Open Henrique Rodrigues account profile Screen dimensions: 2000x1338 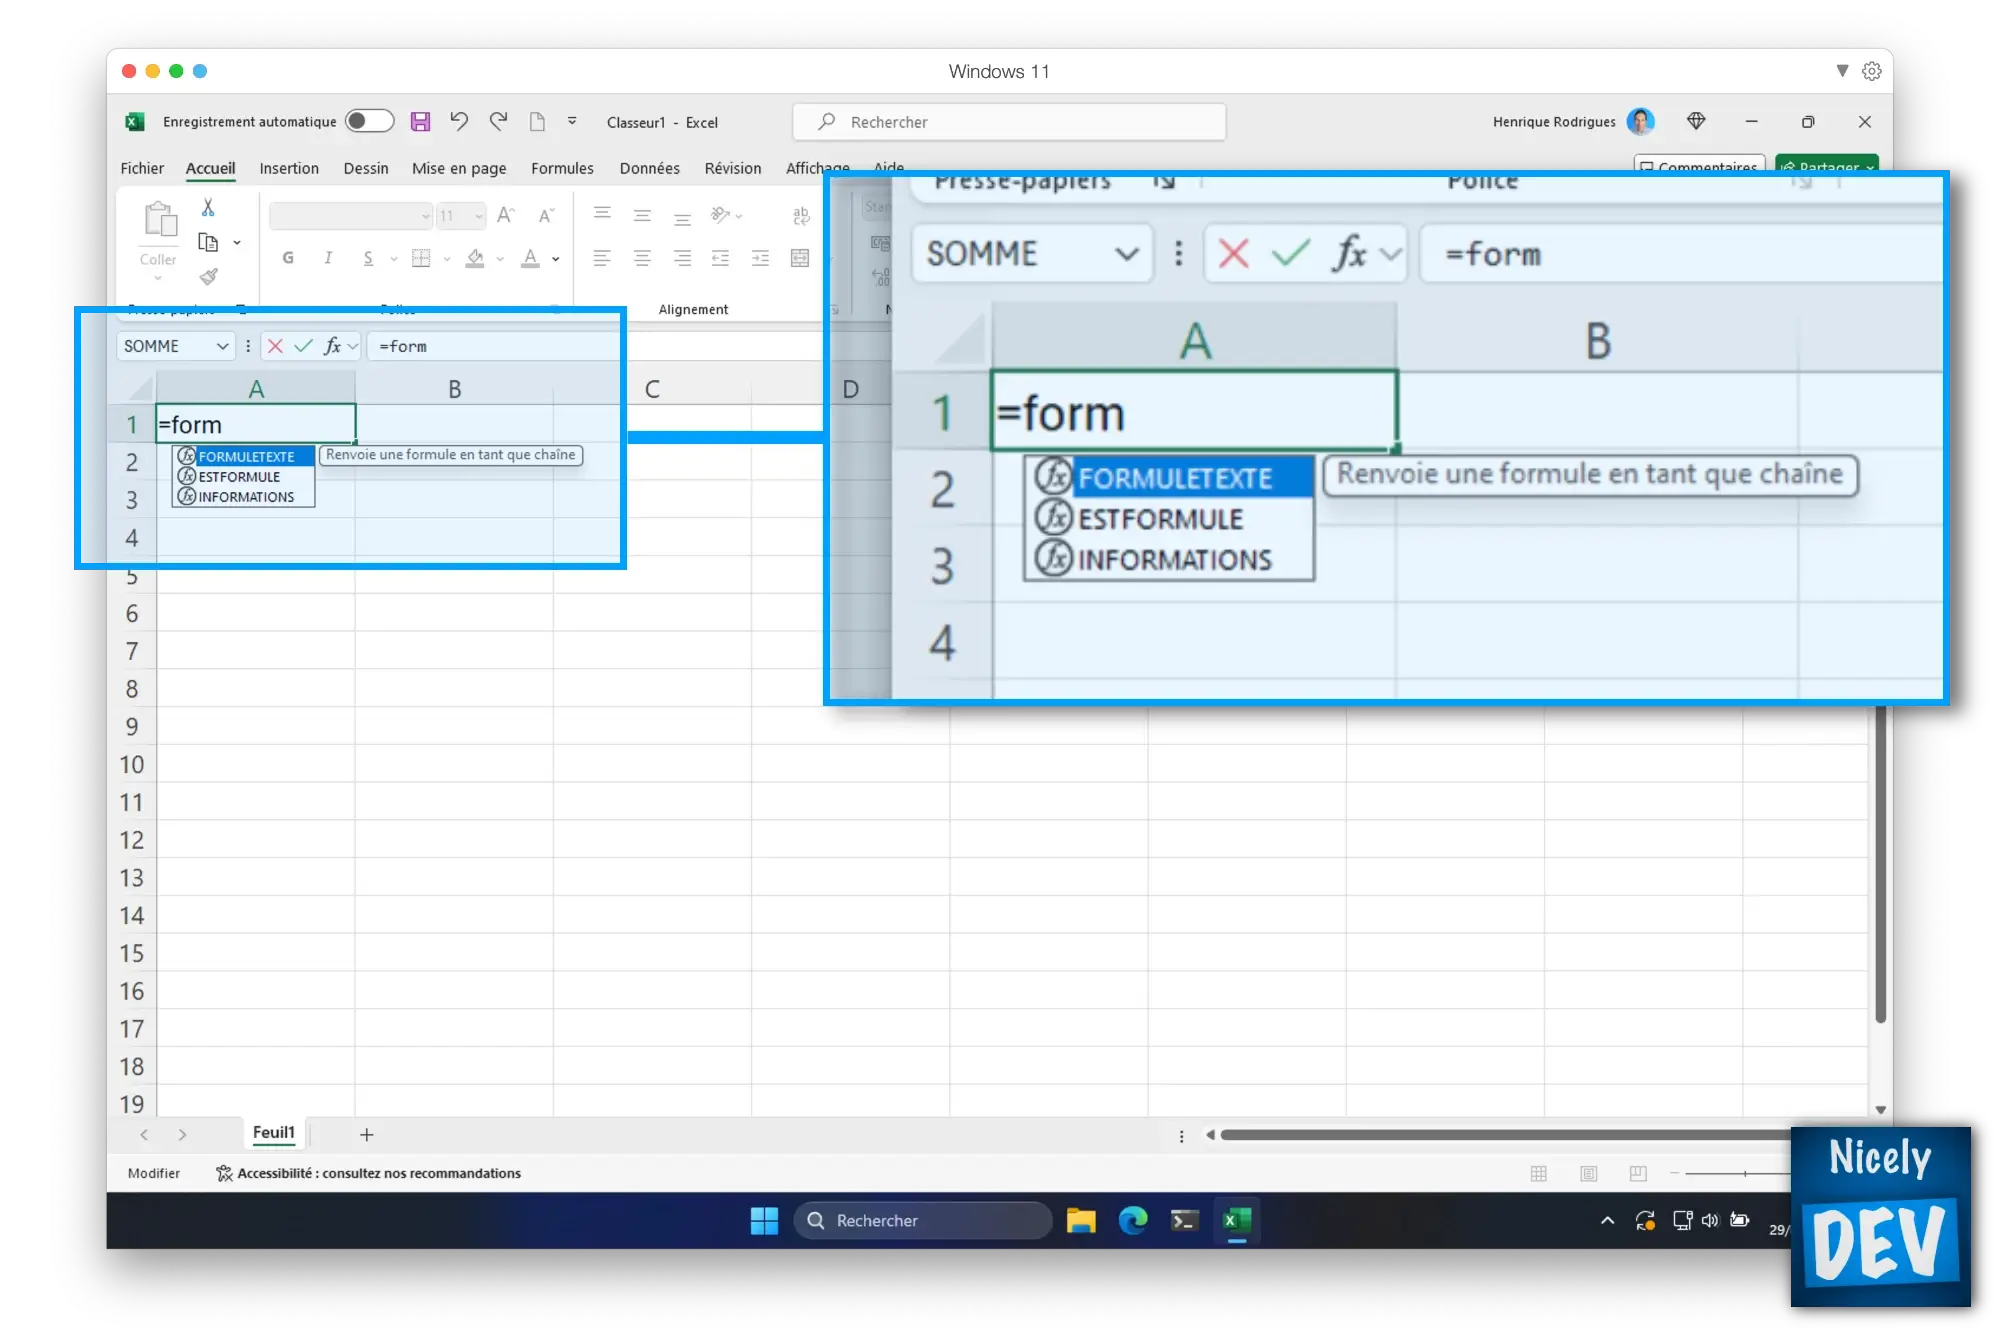[x=1573, y=121]
